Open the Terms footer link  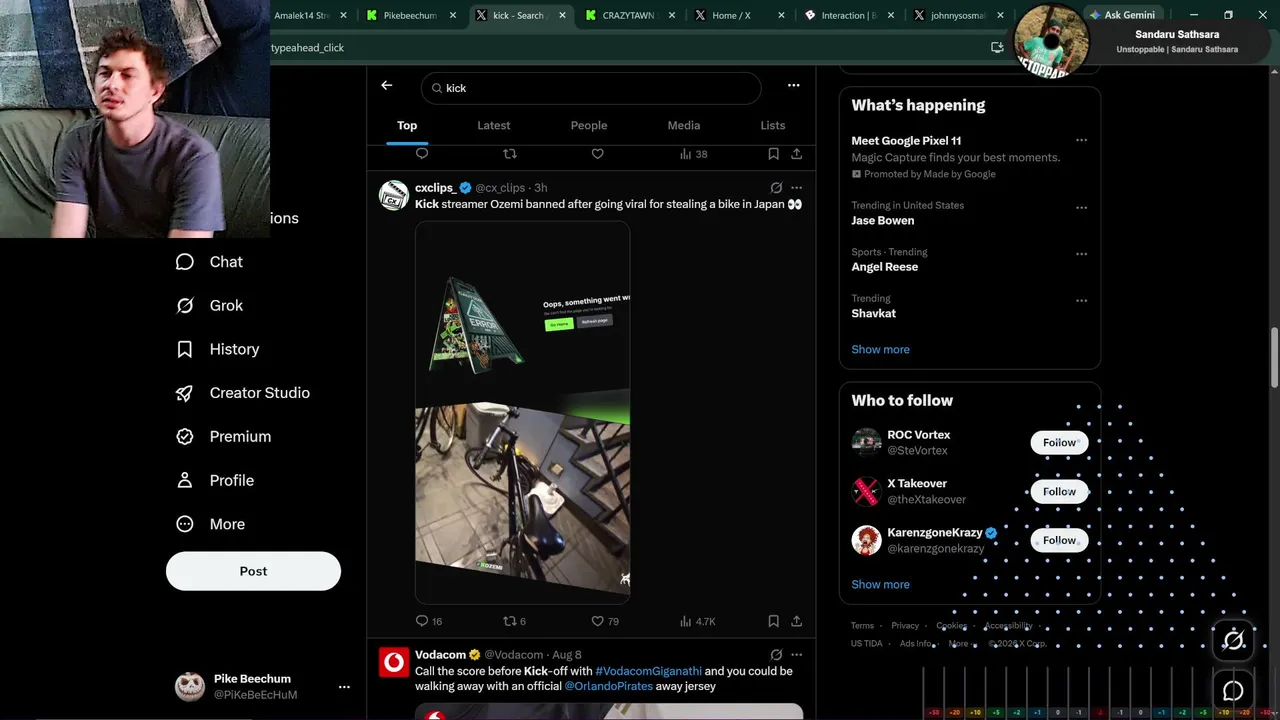click(x=862, y=626)
